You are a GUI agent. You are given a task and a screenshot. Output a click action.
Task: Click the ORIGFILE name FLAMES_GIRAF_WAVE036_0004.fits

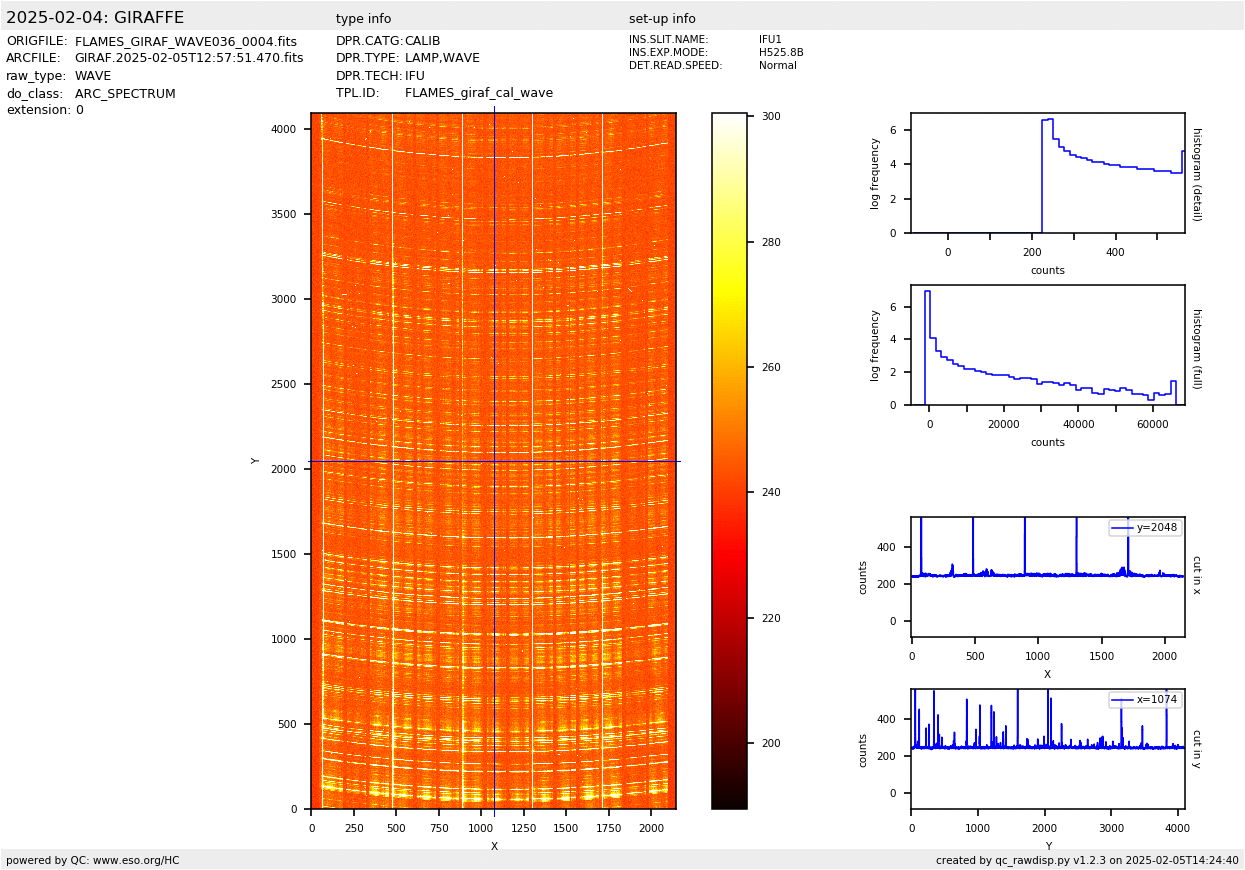coord(185,42)
